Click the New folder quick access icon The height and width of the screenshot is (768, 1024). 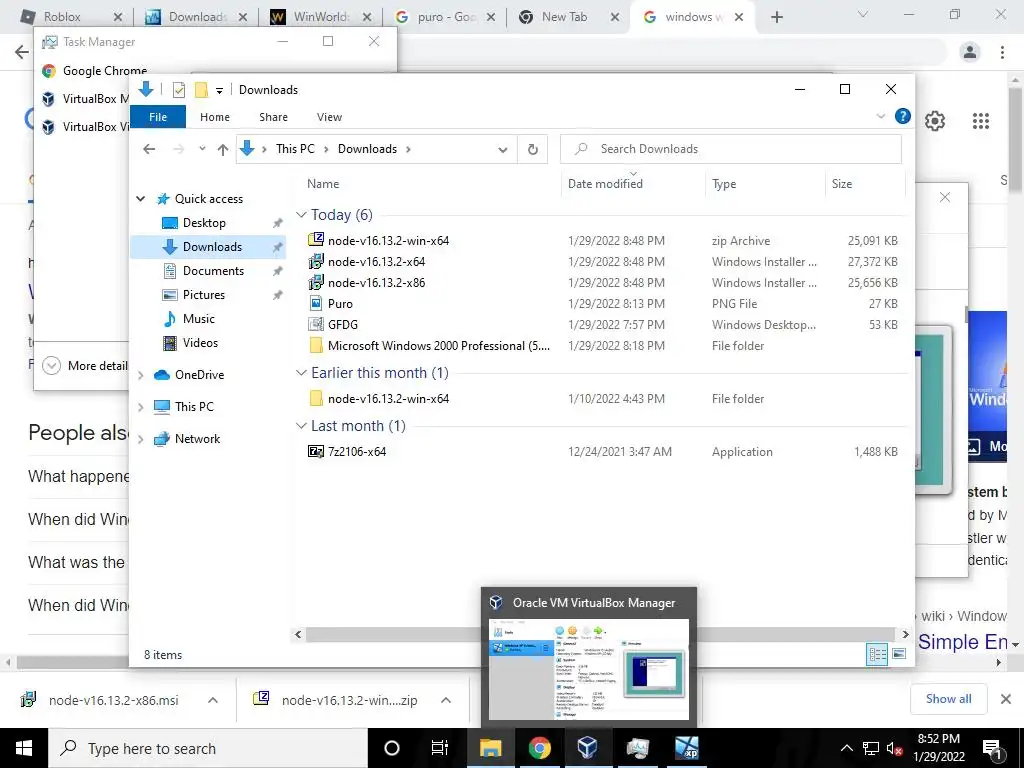pos(201,89)
